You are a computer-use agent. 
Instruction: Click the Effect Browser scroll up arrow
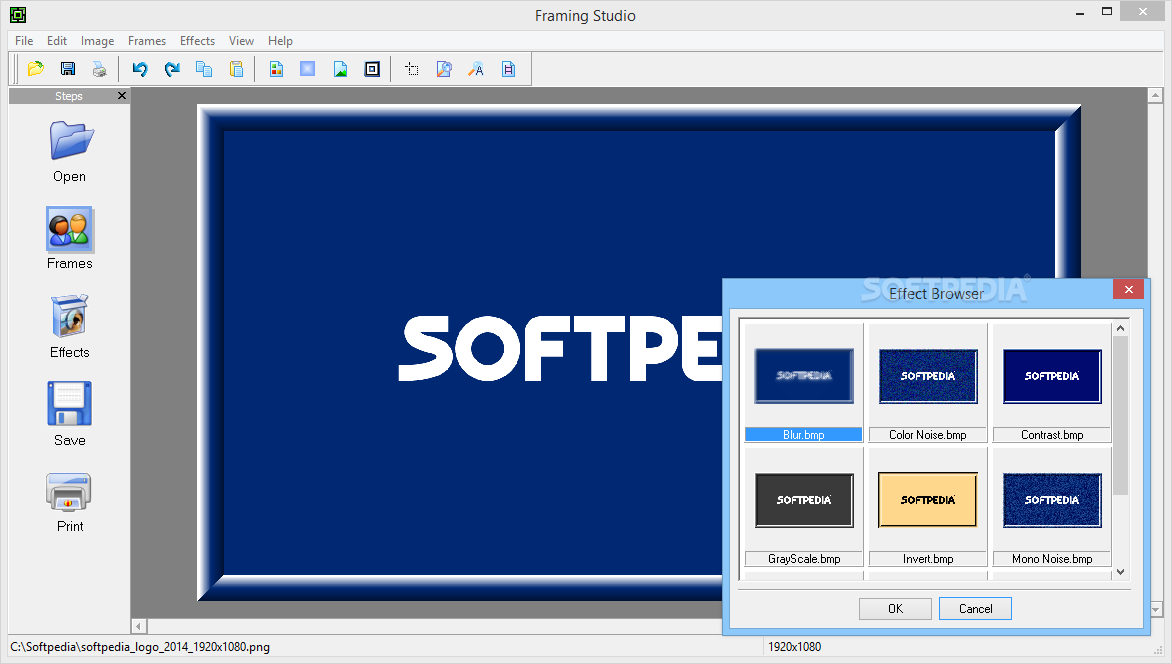click(1120, 328)
